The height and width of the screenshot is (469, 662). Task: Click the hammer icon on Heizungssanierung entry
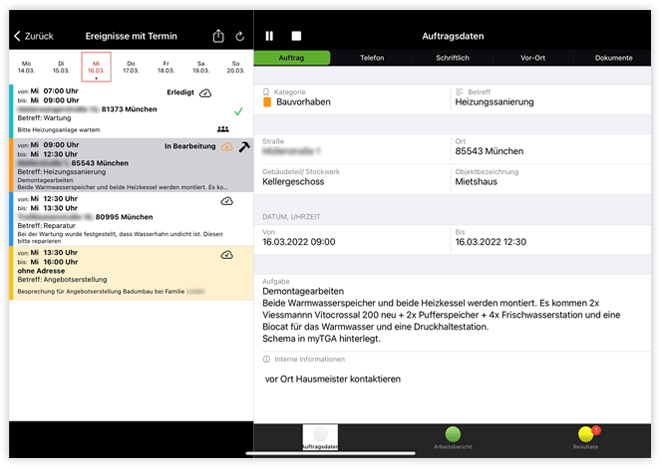[x=244, y=146]
